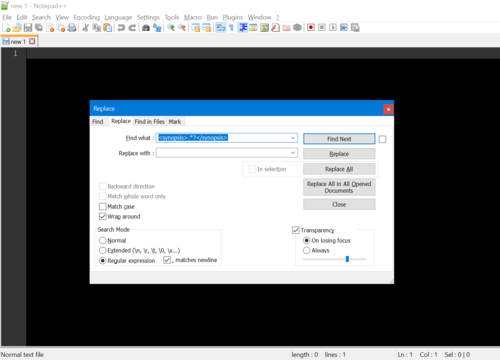500x360 pixels.
Task: Uncheck the '. matches newline' checkbox
Action: [167, 260]
